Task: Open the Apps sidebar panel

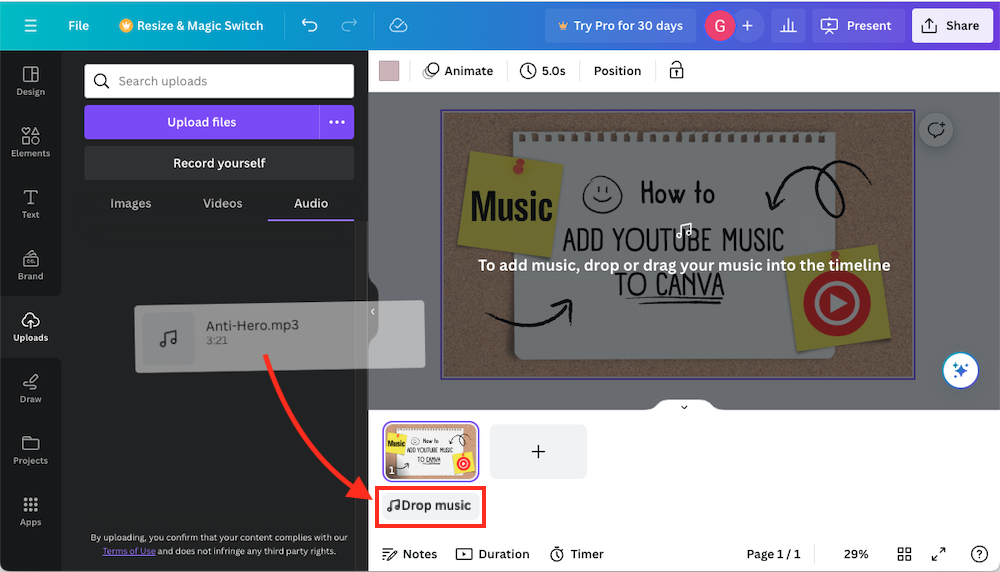Action: (30, 510)
